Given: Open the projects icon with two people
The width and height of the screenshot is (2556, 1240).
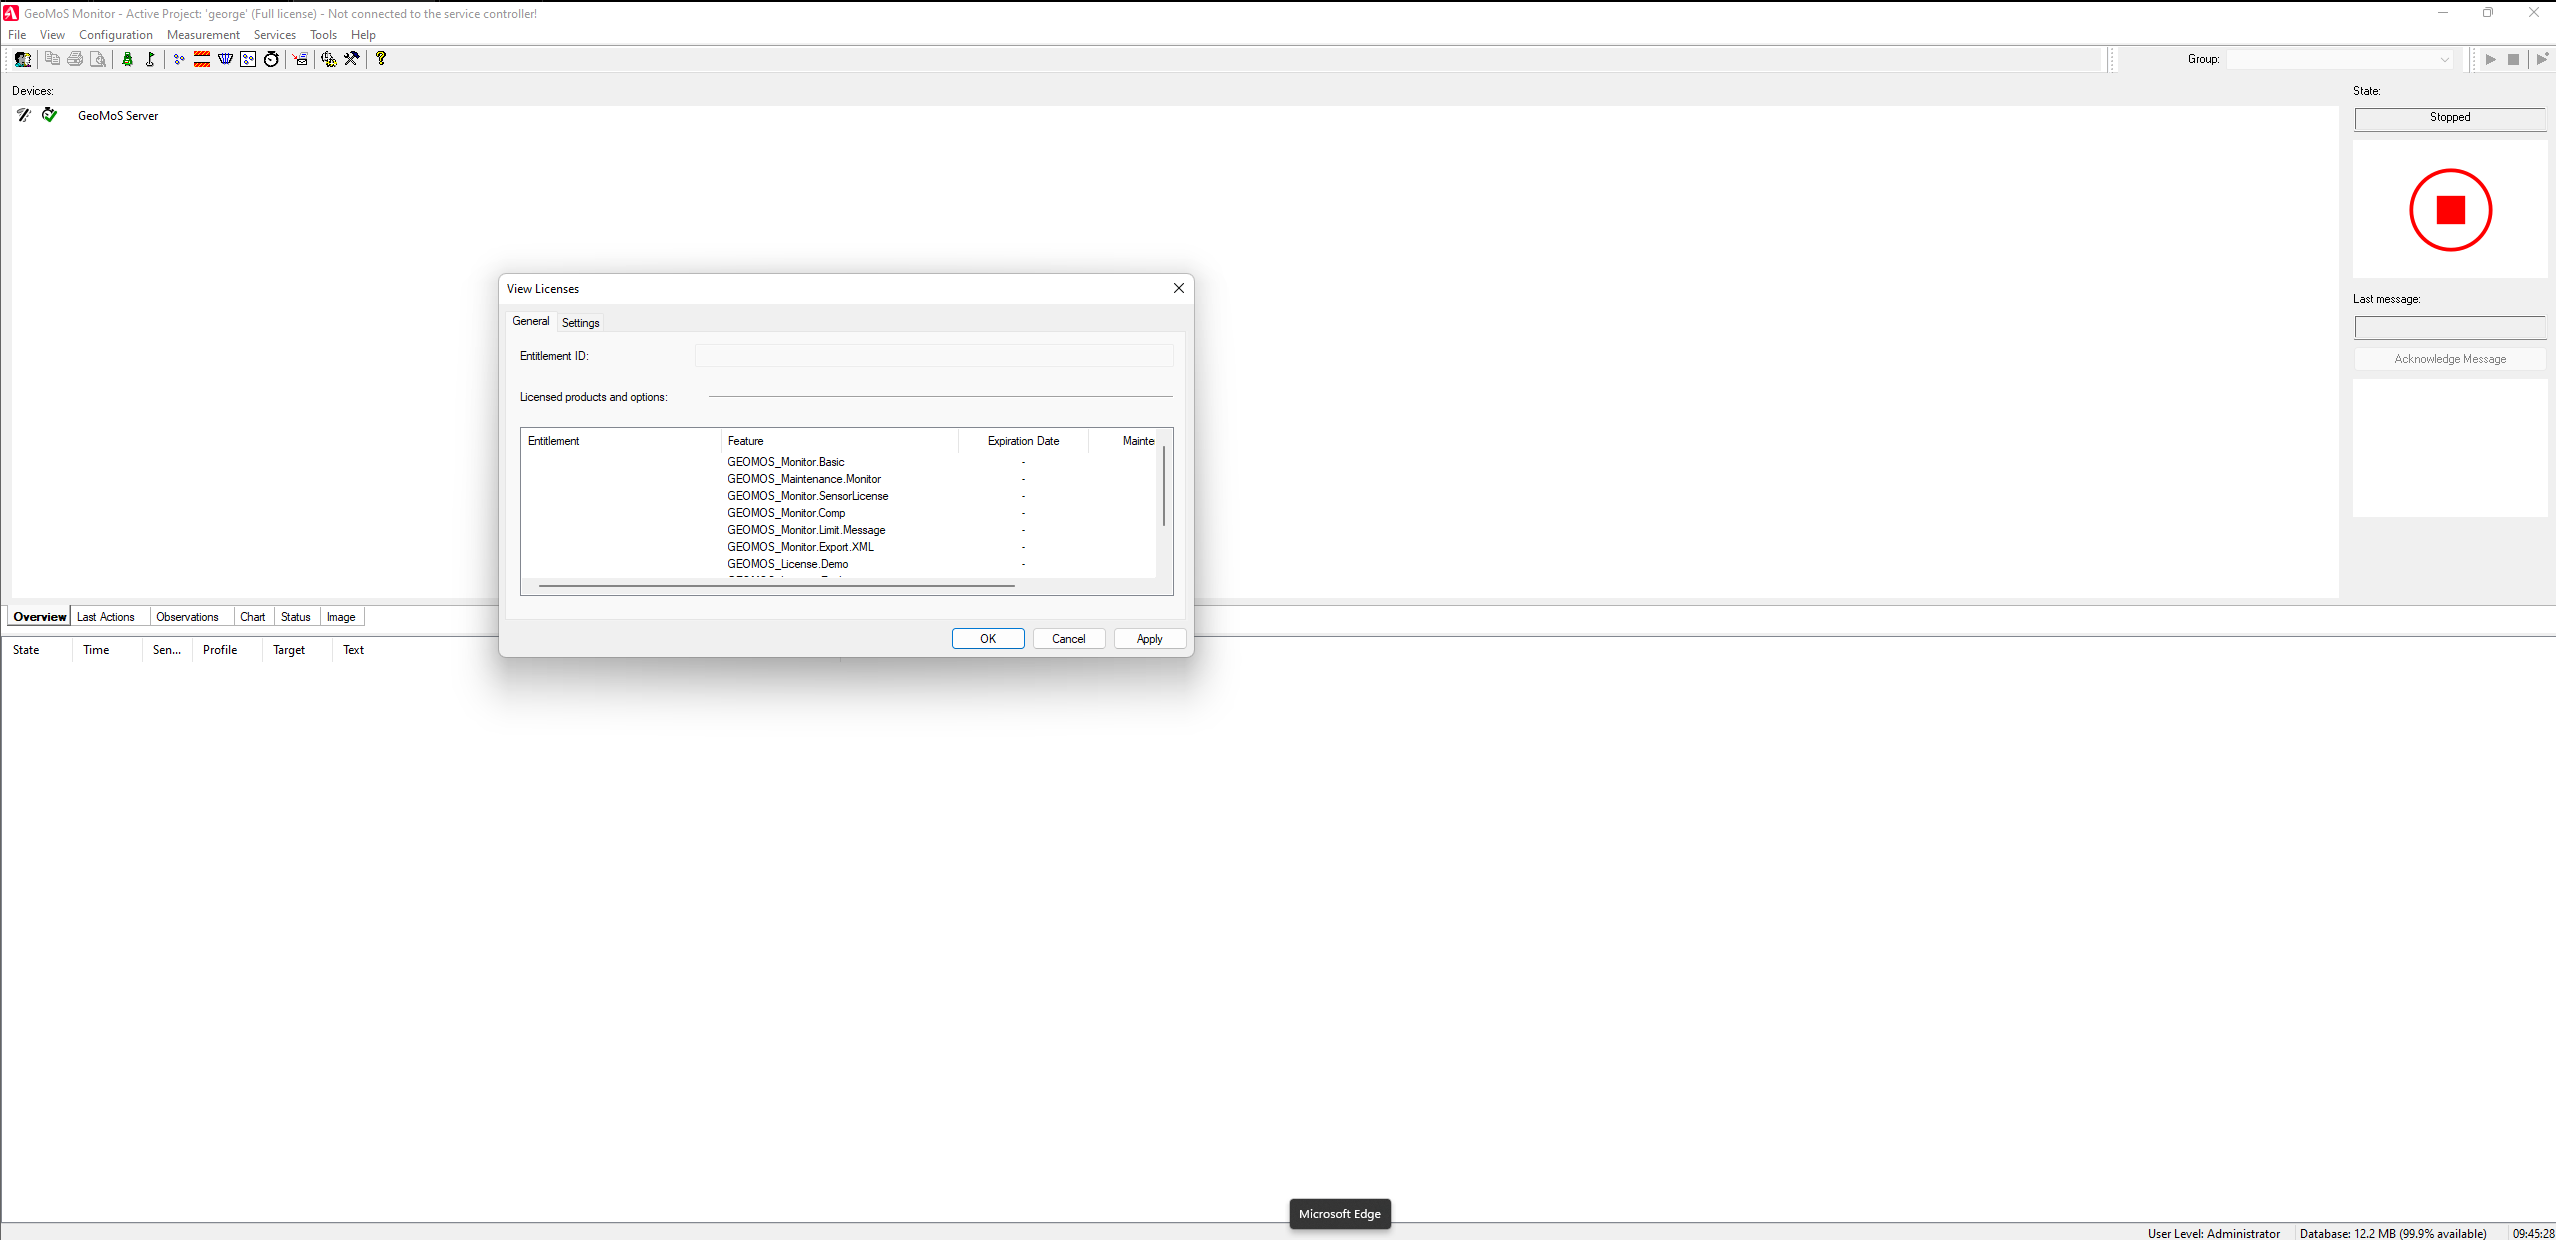Looking at the screenshot, I should pos(22,59).
